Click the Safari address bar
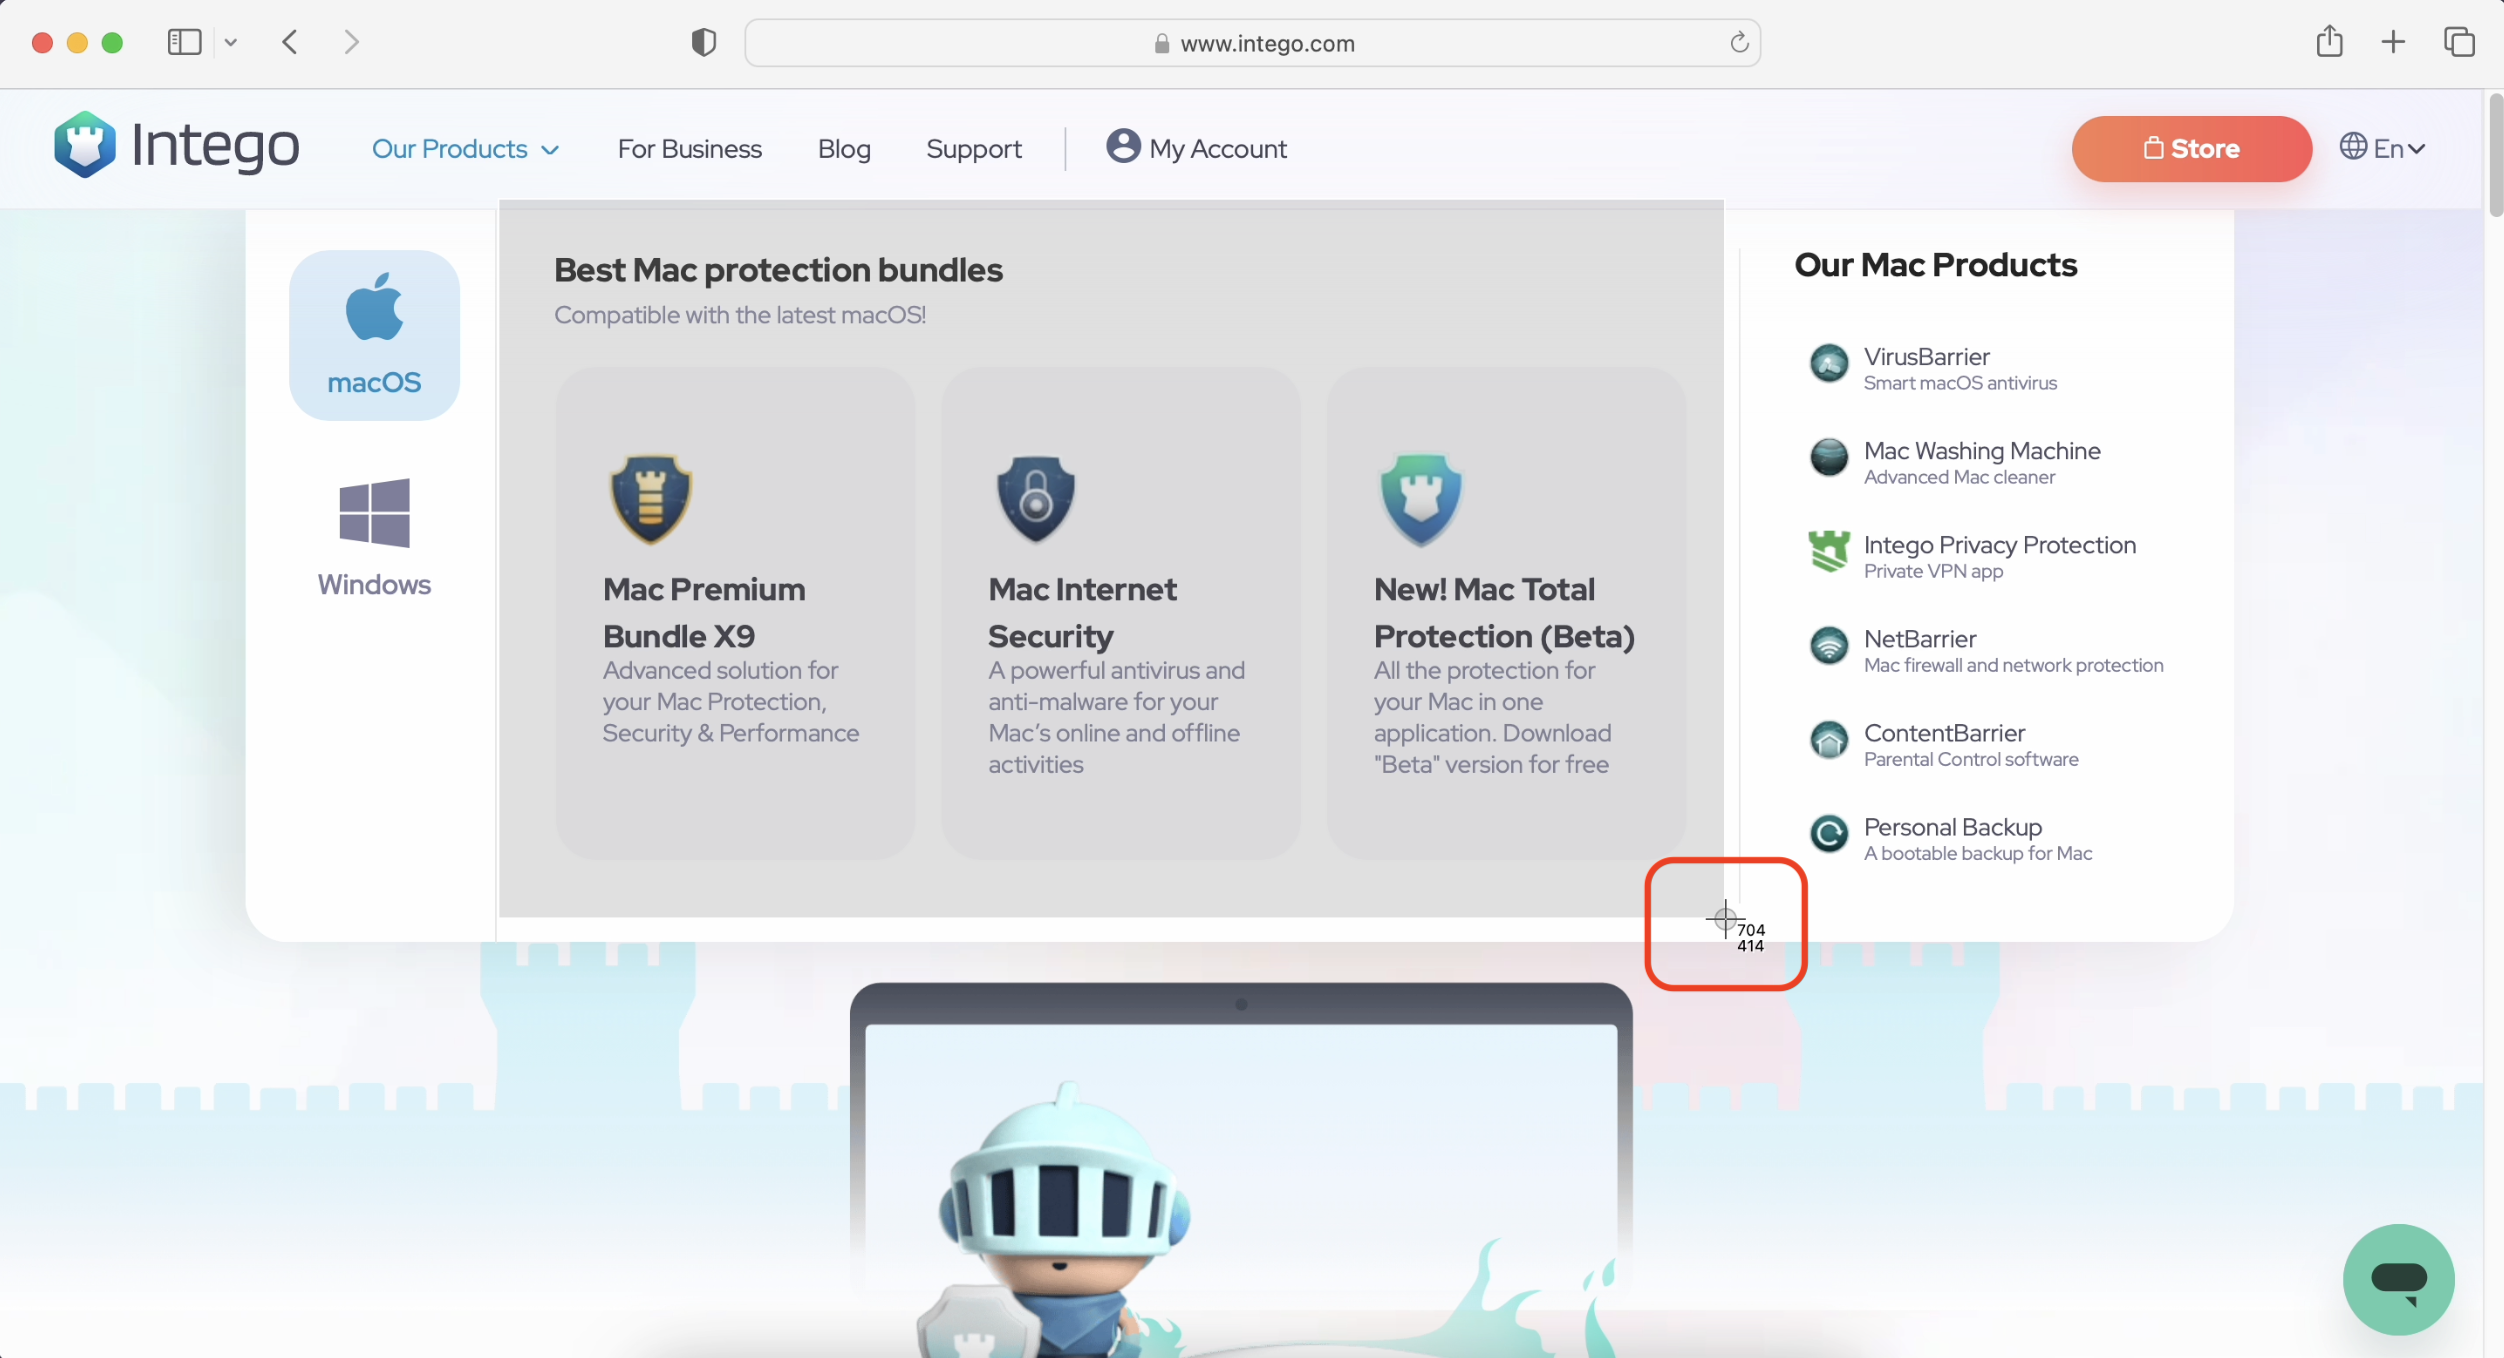2504x1358 pixels. 1252,43
